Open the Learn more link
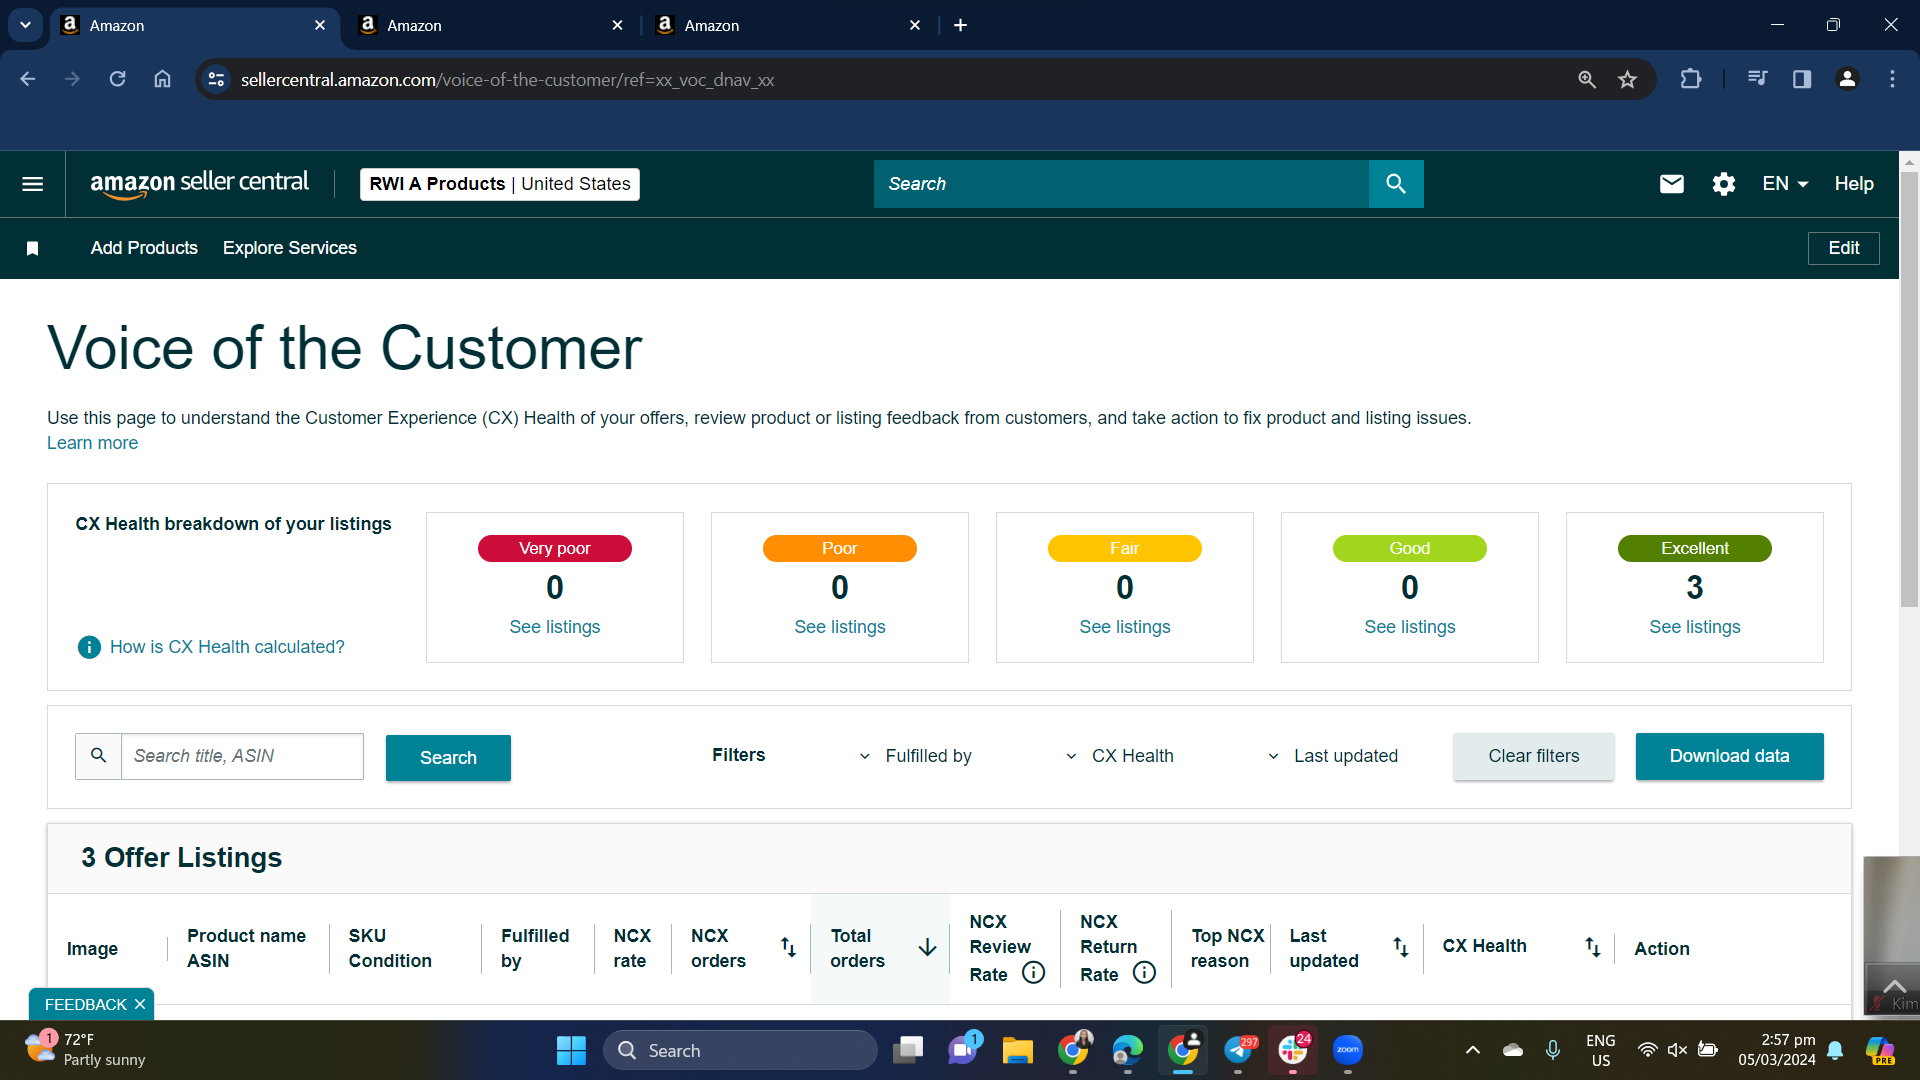This screenshot has width=1920, height=1080. pyautogui.click(x=92, y=443)
